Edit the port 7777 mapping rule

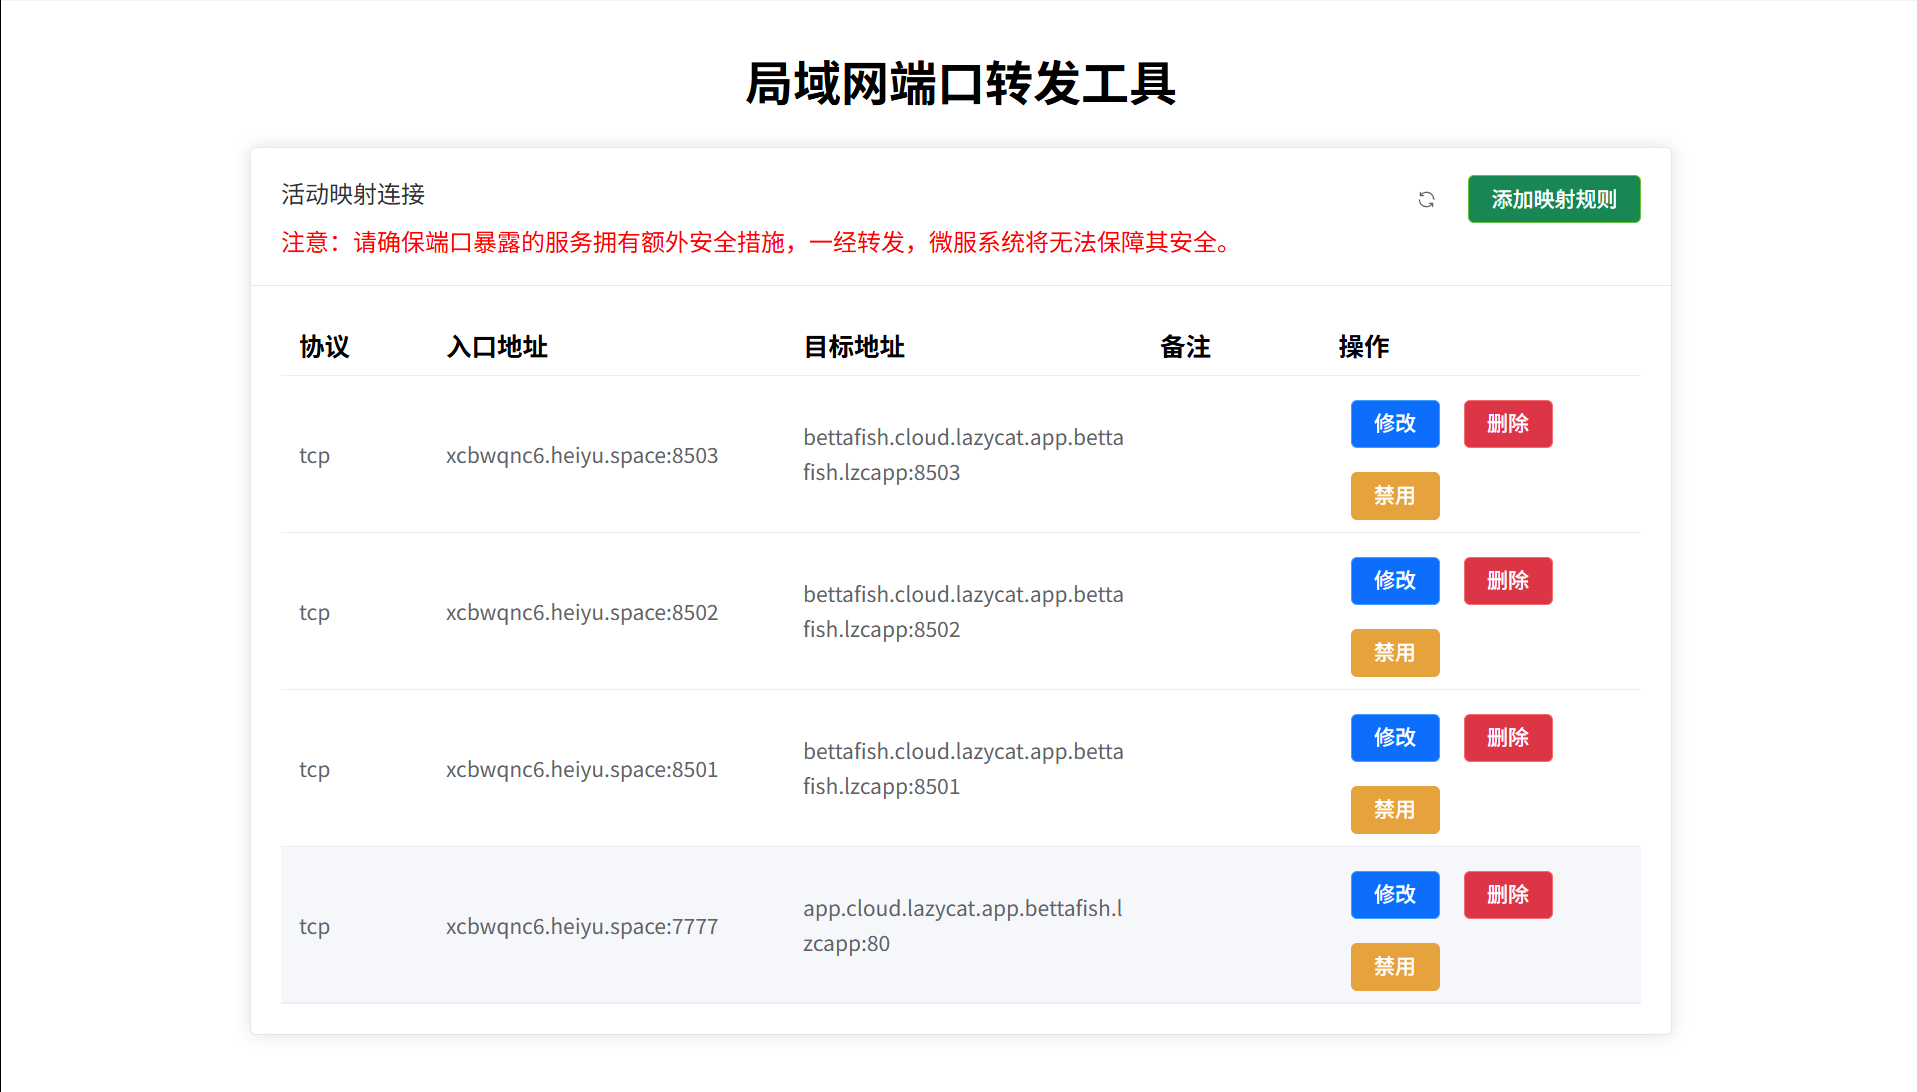[1395, 895]
